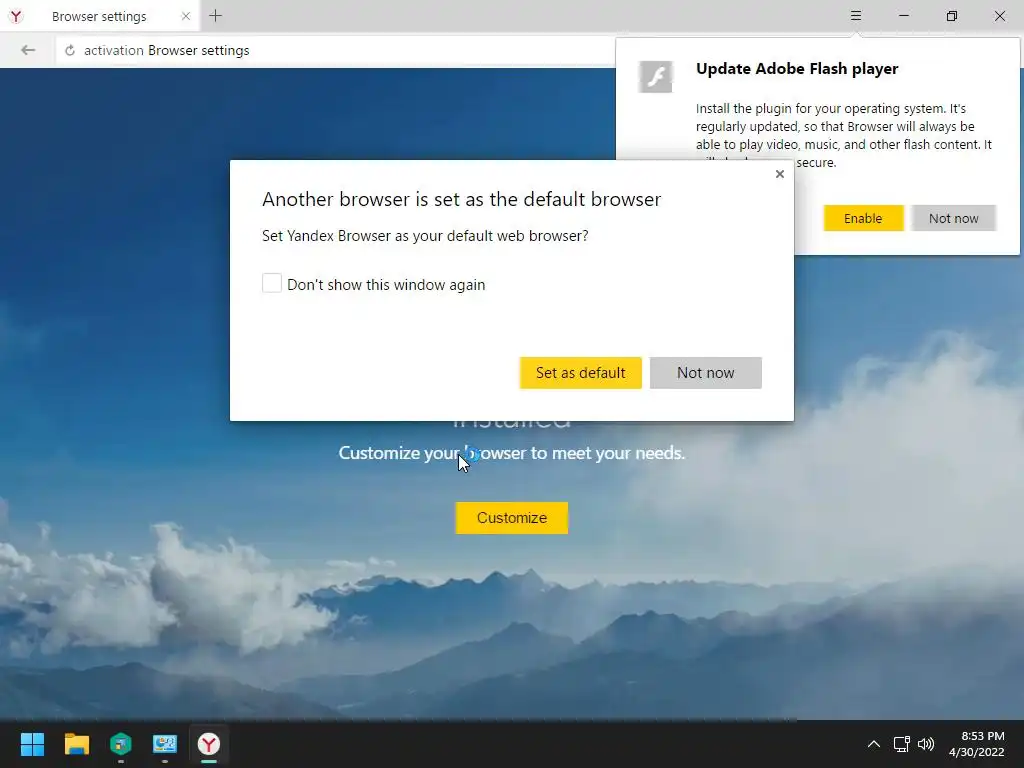Image resolution: width=1024 pixels, height=768 pixels.
Task: Close the Browser settings tab
Action: 185,16
